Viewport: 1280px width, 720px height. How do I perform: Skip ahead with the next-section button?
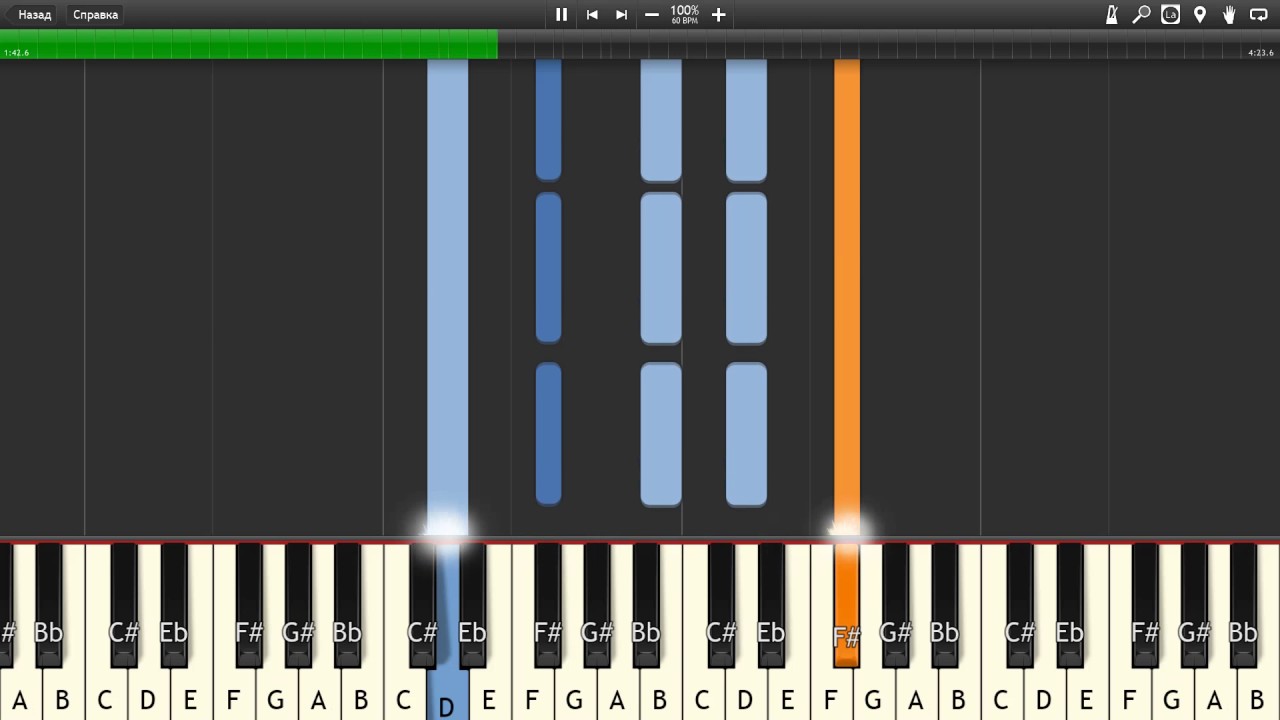[x=621, y=15]
